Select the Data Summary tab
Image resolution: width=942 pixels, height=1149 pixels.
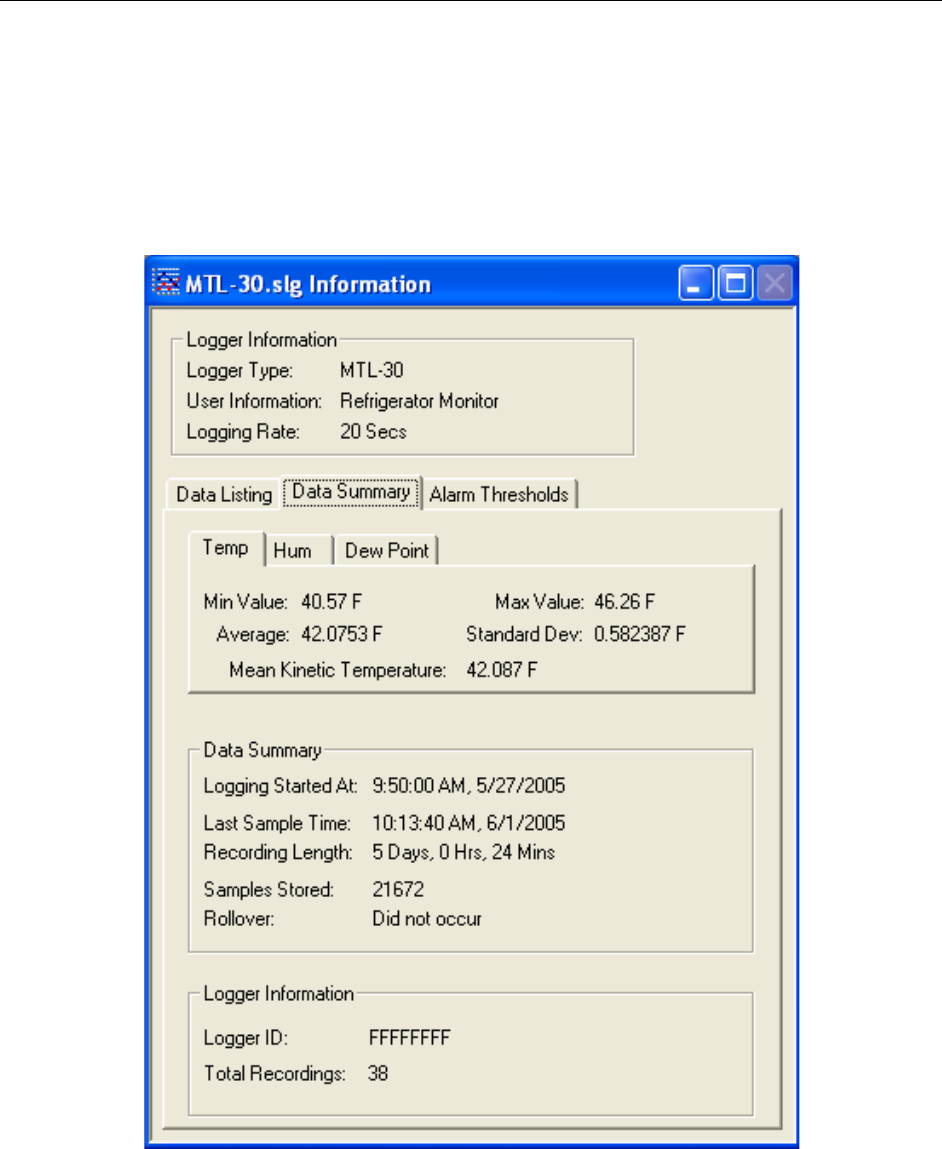pos(352,492)
